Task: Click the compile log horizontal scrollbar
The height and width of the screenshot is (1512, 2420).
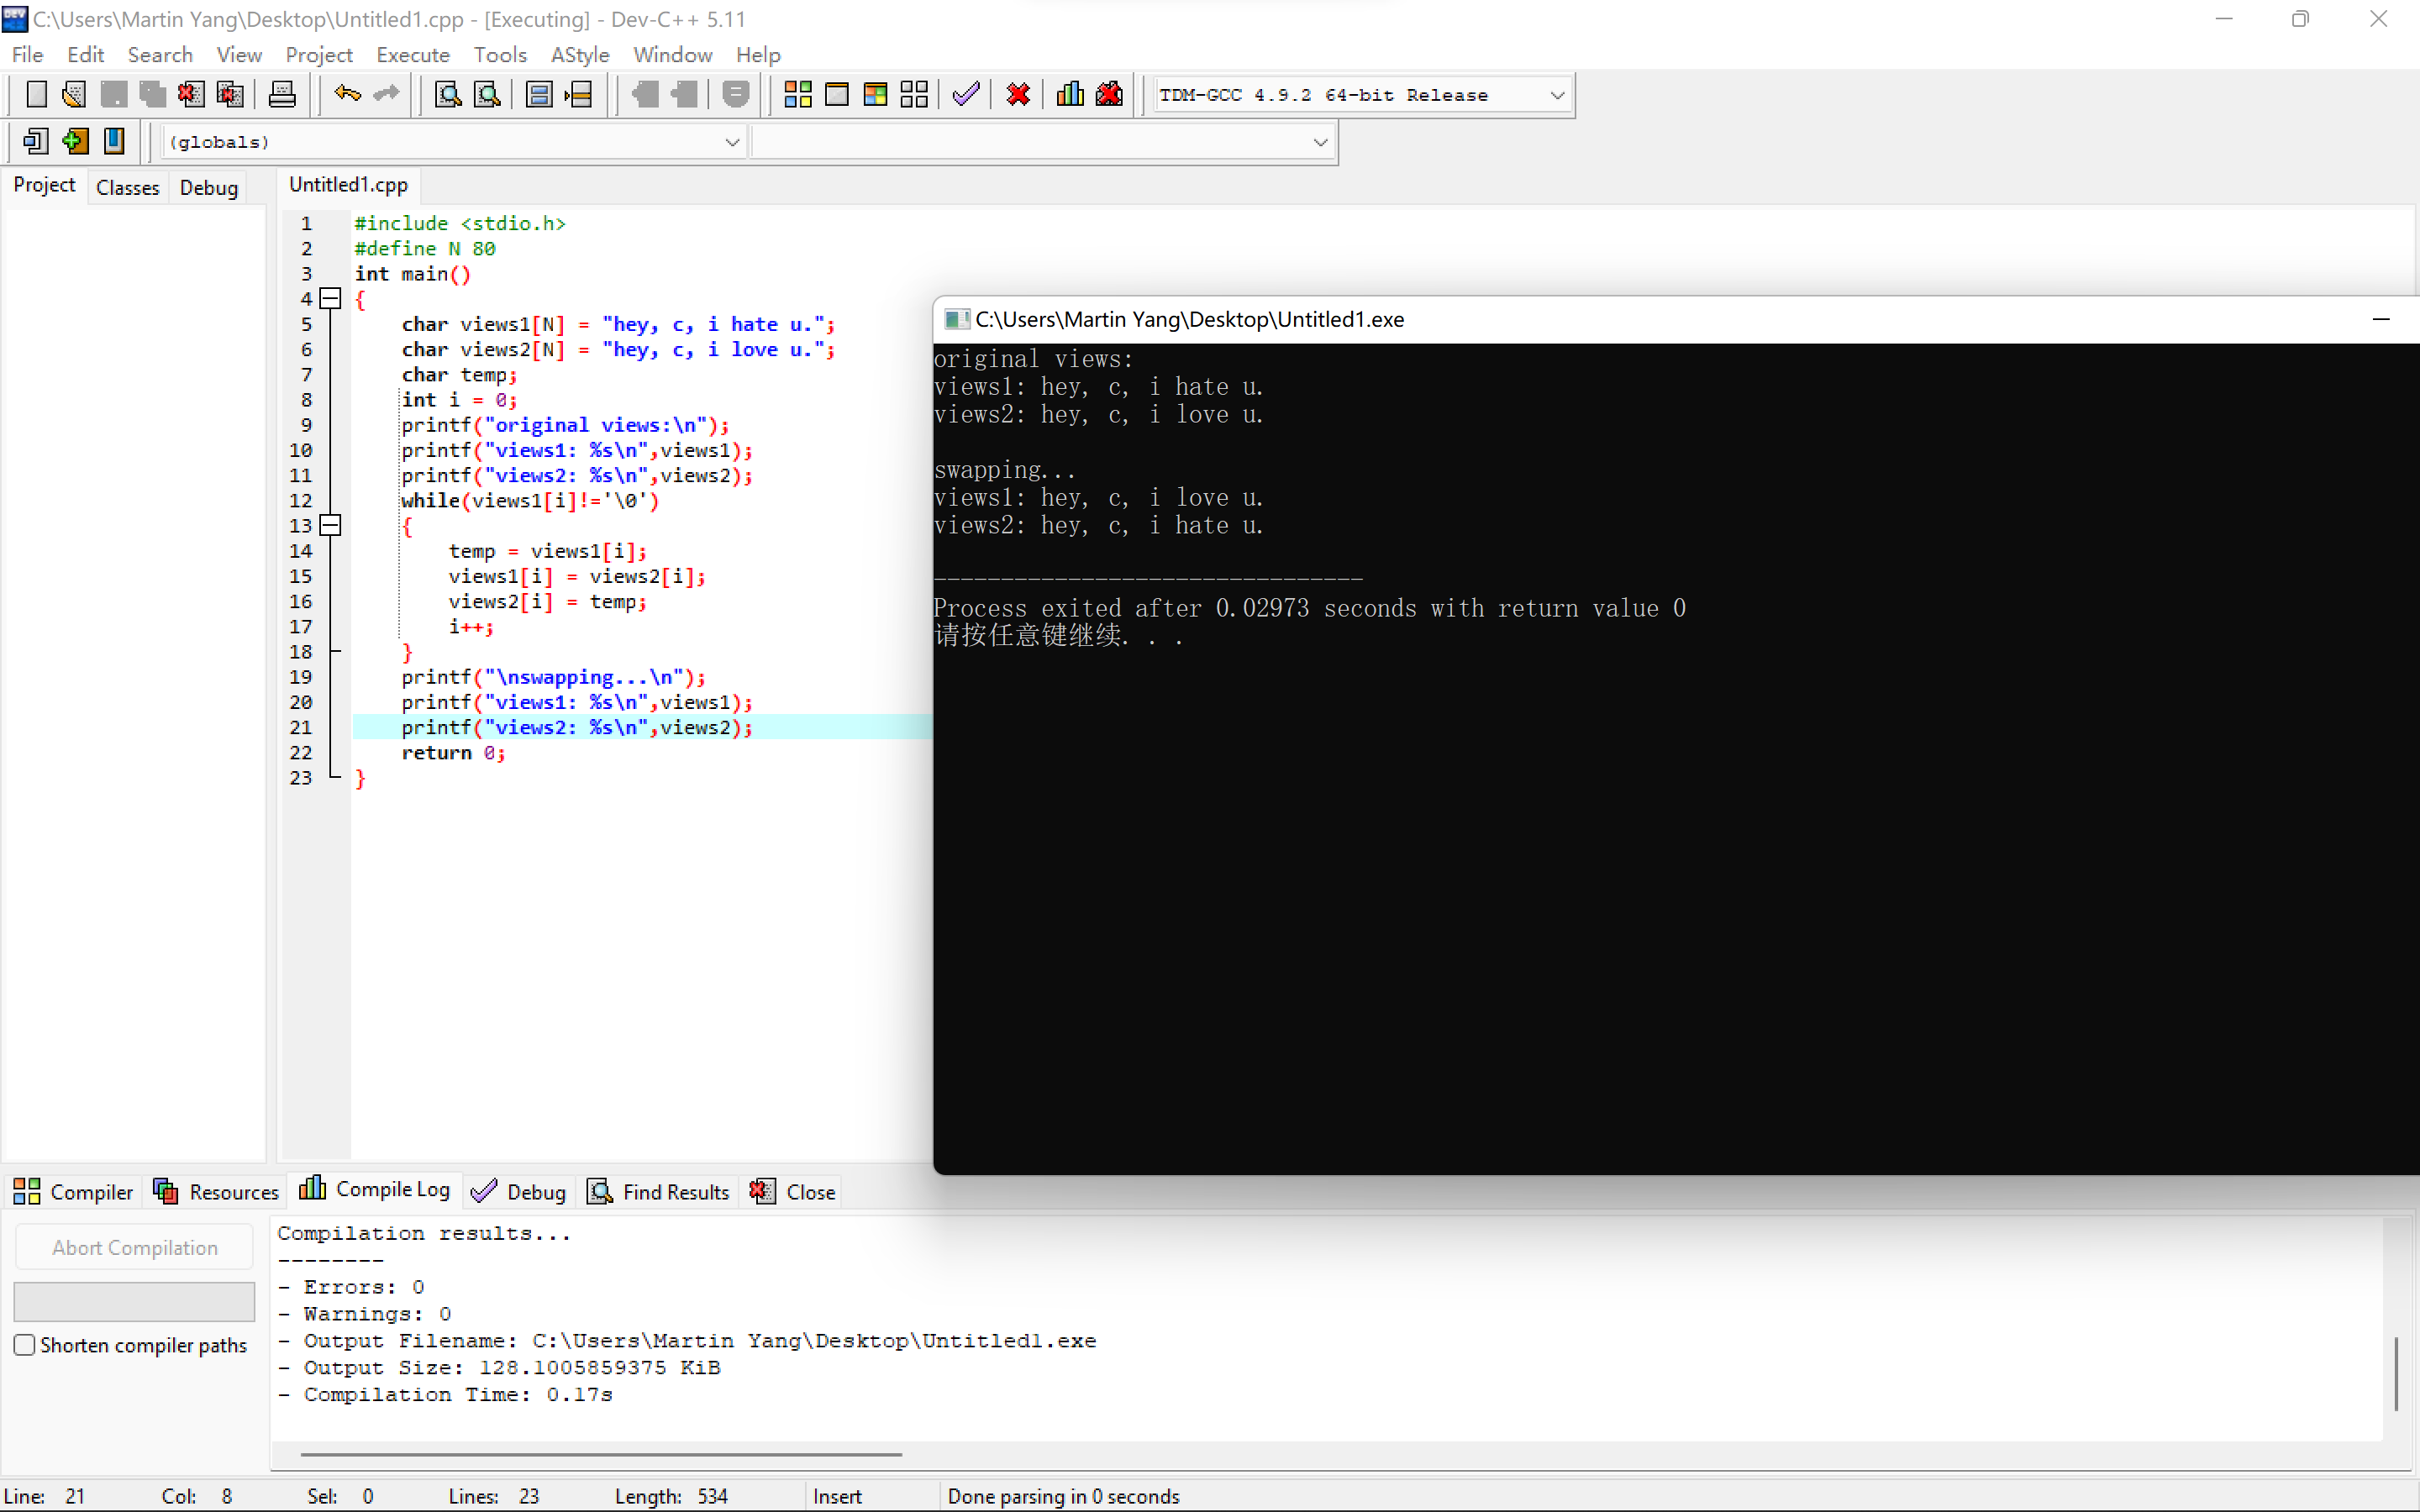Action: point(600,1454)
